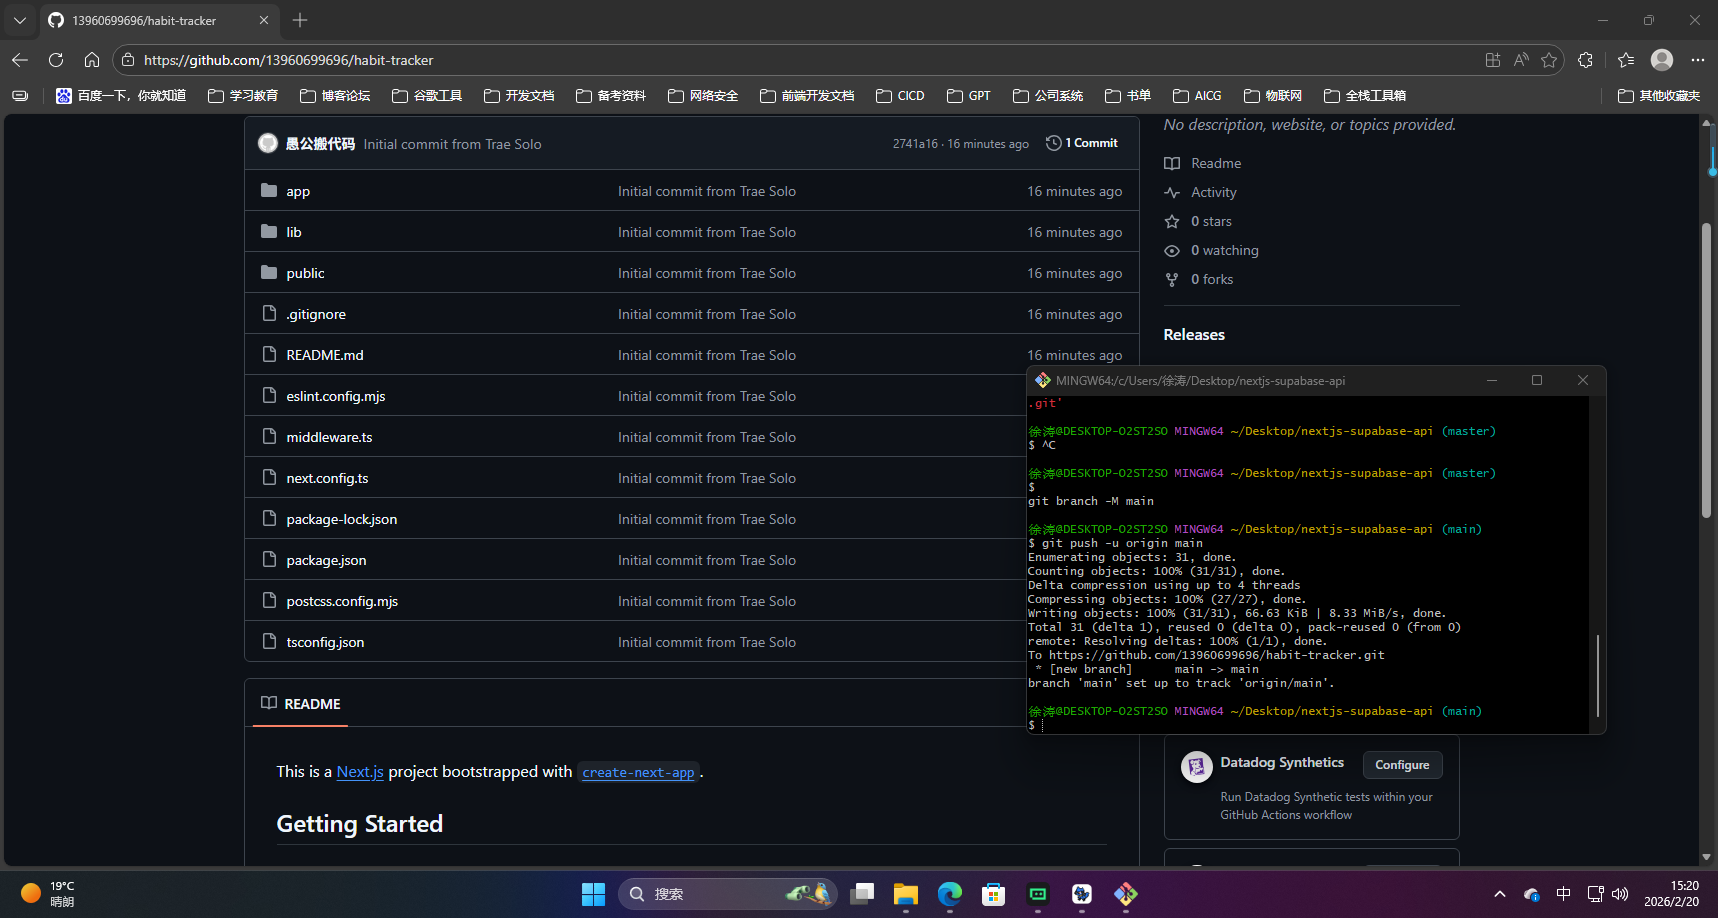This screenshot has height=918, width=1718.
Task: Open the 其他收藏夹 bookmarks folder
Action: 1659,96
